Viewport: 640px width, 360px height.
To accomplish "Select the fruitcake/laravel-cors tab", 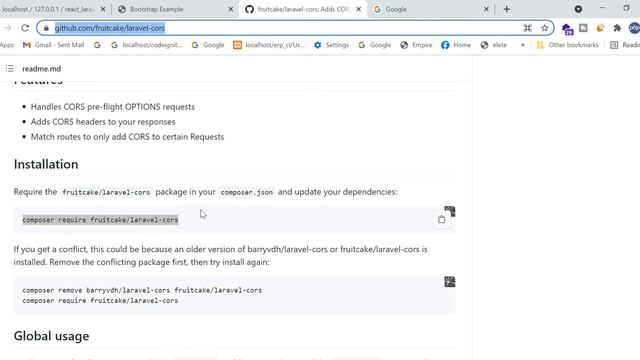I will click(303, 9).
